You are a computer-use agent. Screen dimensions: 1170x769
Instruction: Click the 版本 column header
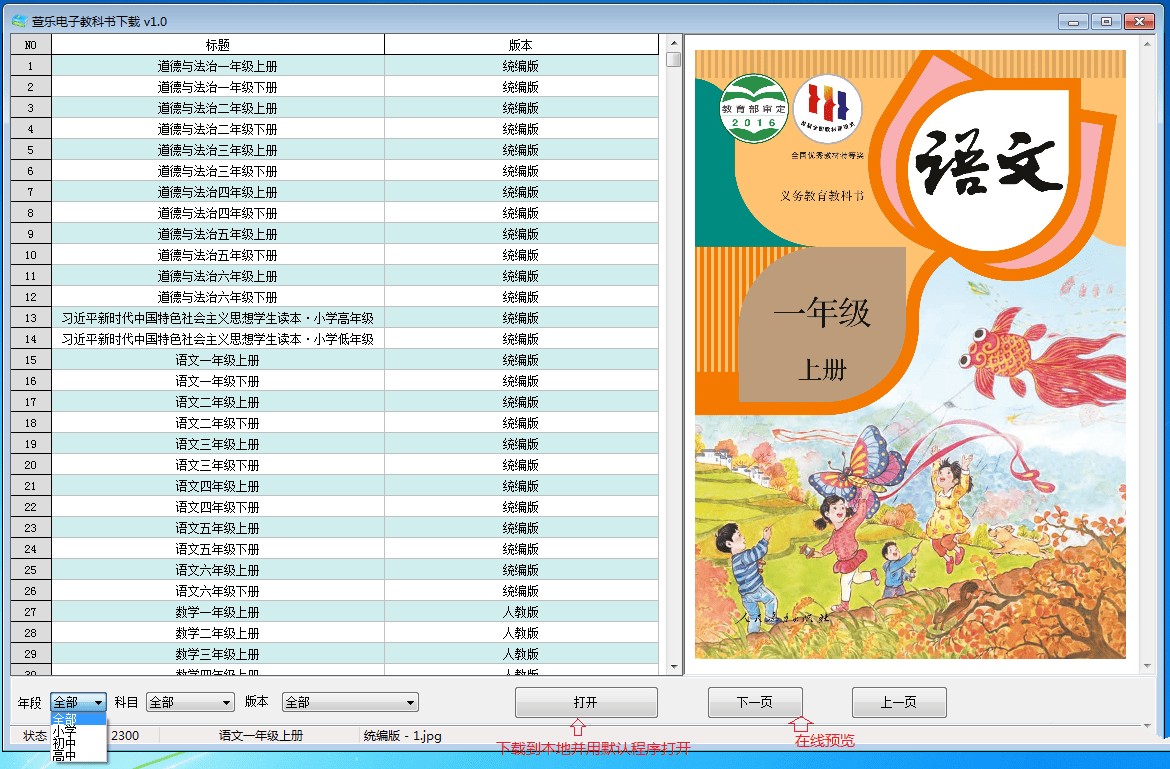coord(521,45)
